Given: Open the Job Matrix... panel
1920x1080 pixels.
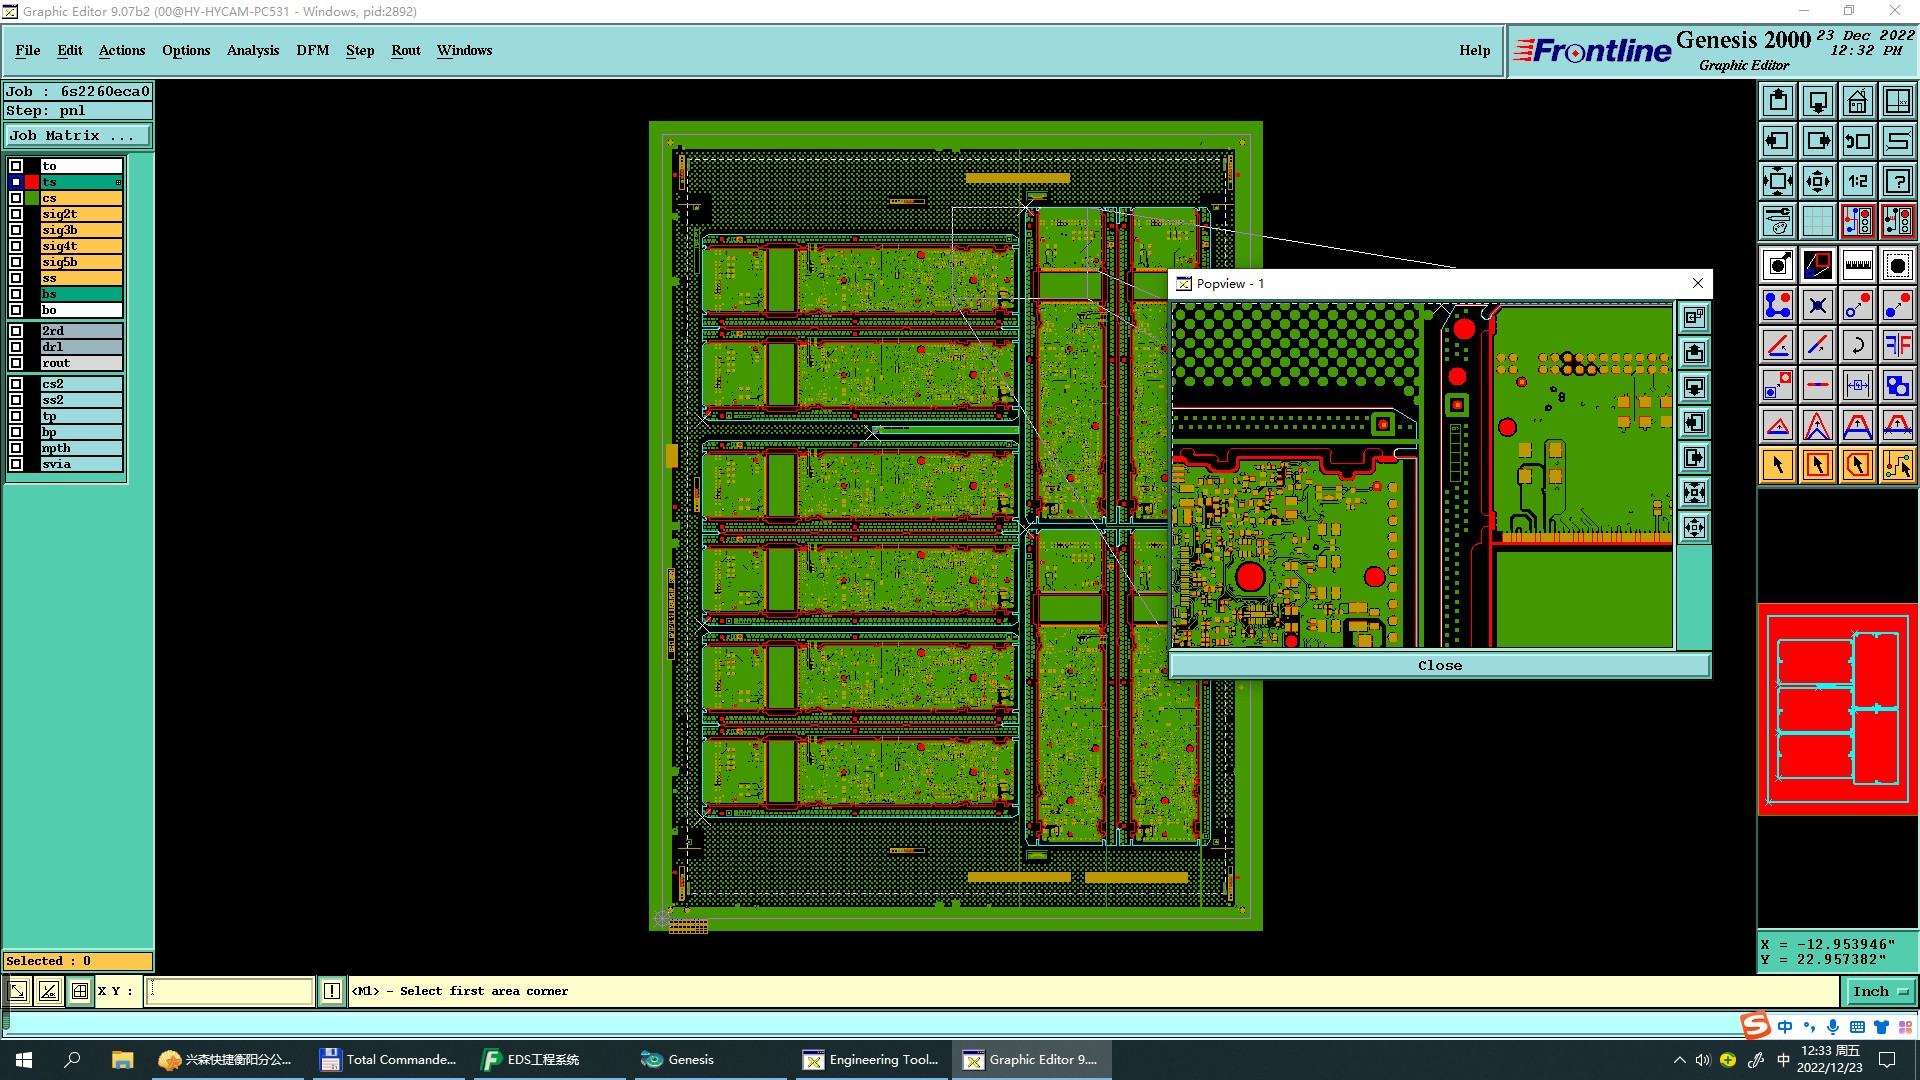Looking at the screenshot, I should 78,136.
